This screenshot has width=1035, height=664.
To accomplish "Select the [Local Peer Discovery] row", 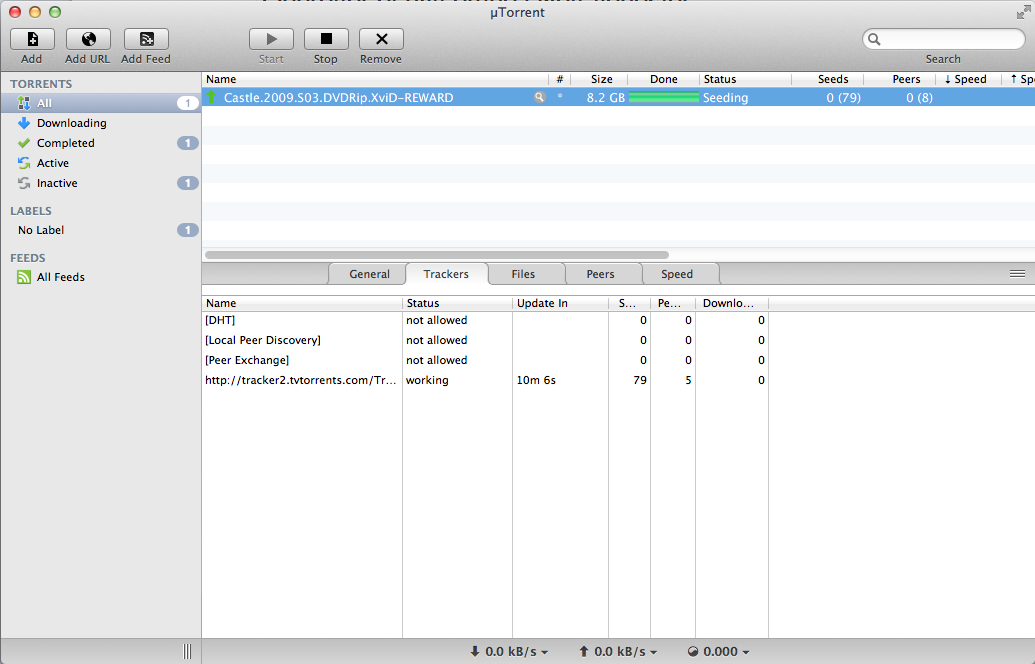I will coord(485,341).
